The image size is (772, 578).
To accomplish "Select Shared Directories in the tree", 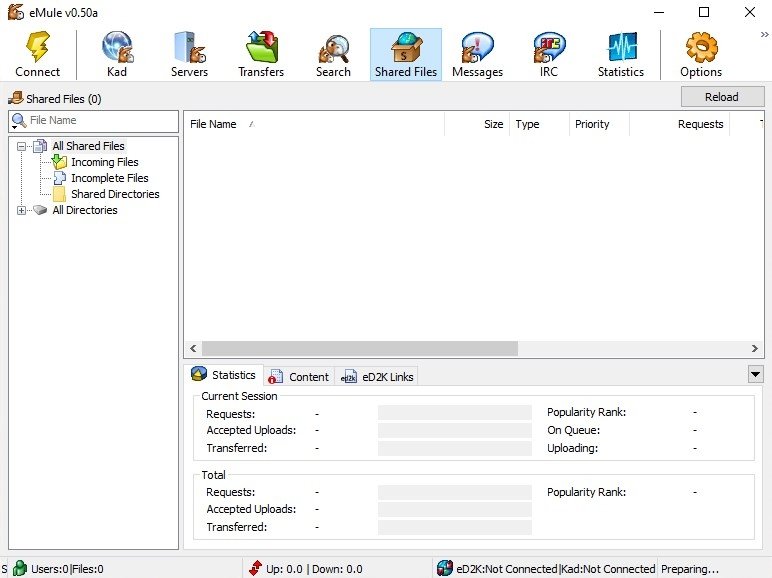I will point(115,194).
